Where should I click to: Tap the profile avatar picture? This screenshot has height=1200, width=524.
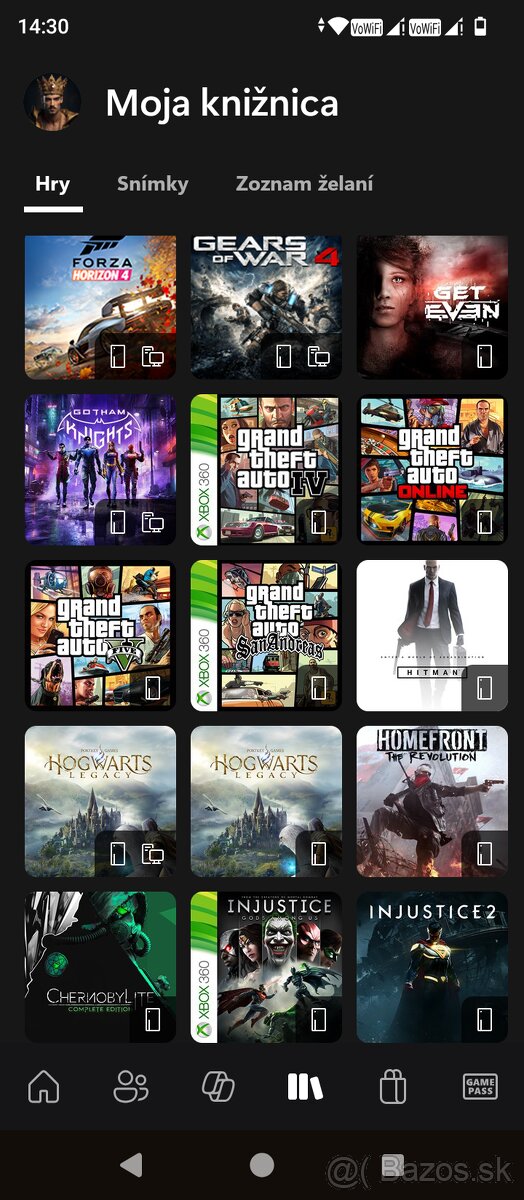coord(52,102)
